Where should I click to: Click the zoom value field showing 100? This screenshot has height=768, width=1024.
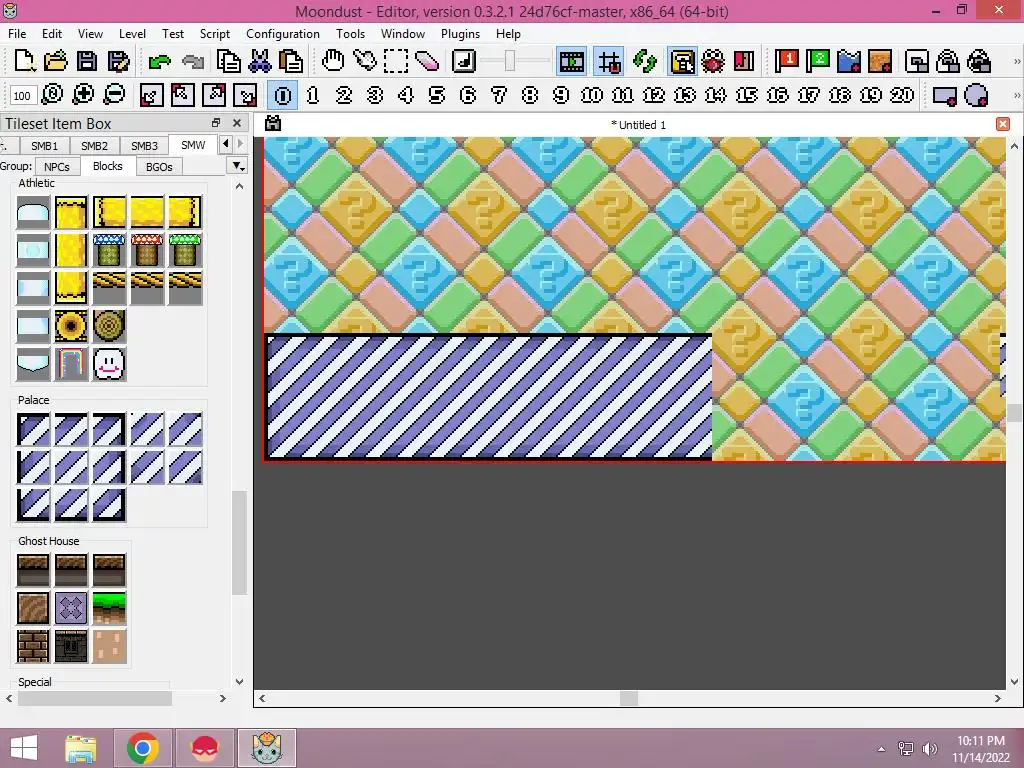point(22,96)
